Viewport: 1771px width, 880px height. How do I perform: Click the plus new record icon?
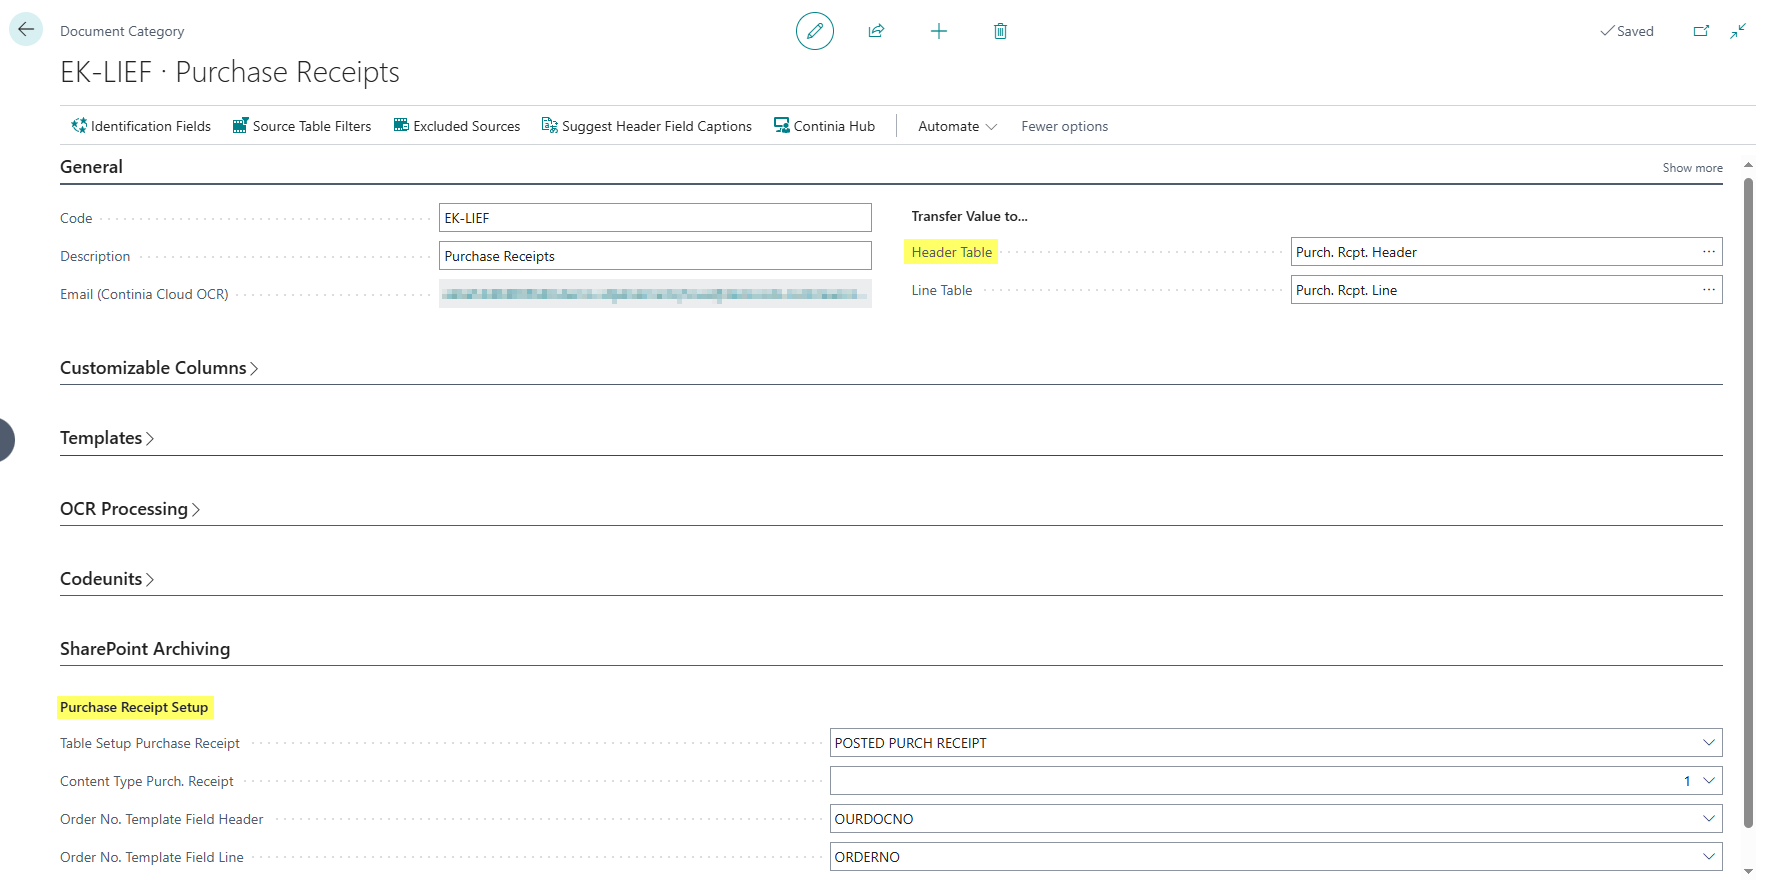point(939,31)
